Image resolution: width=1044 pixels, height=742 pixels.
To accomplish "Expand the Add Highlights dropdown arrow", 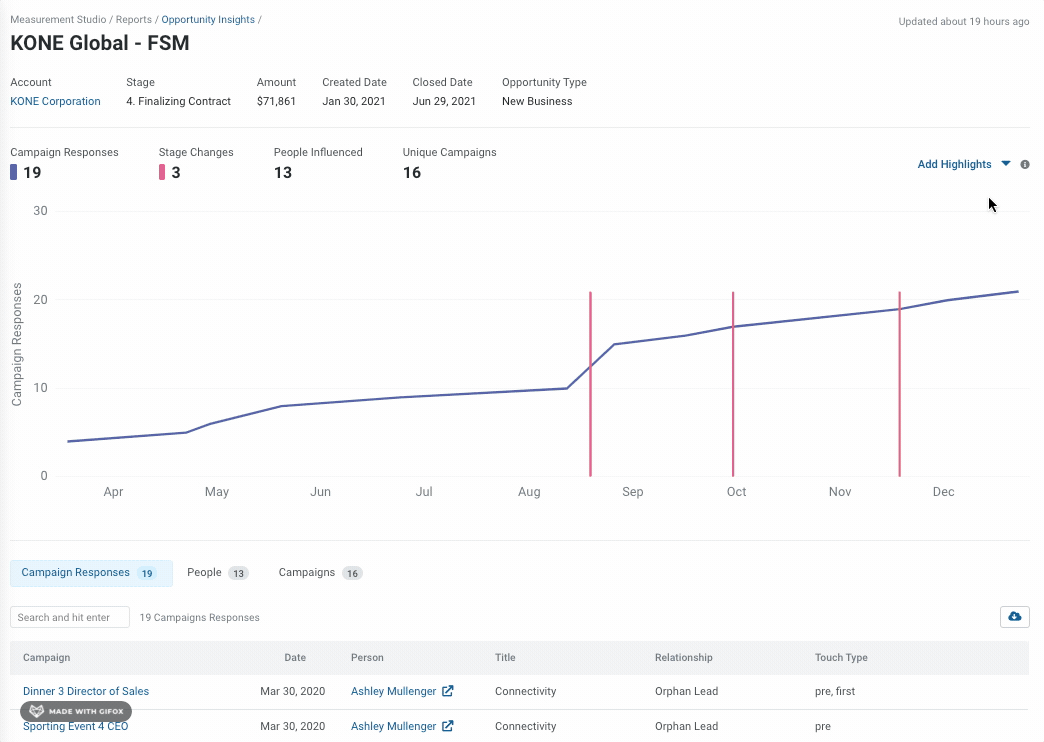I will pos(1006,164).
